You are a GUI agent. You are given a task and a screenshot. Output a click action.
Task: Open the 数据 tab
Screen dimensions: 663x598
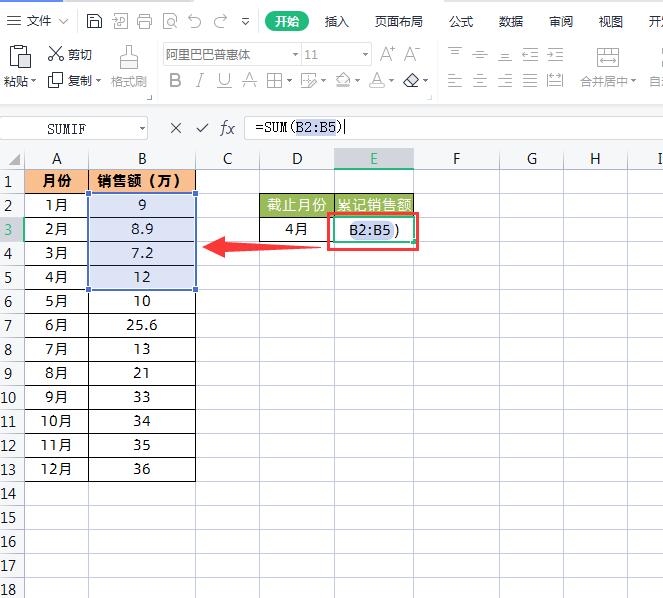[x=511, y=21]
